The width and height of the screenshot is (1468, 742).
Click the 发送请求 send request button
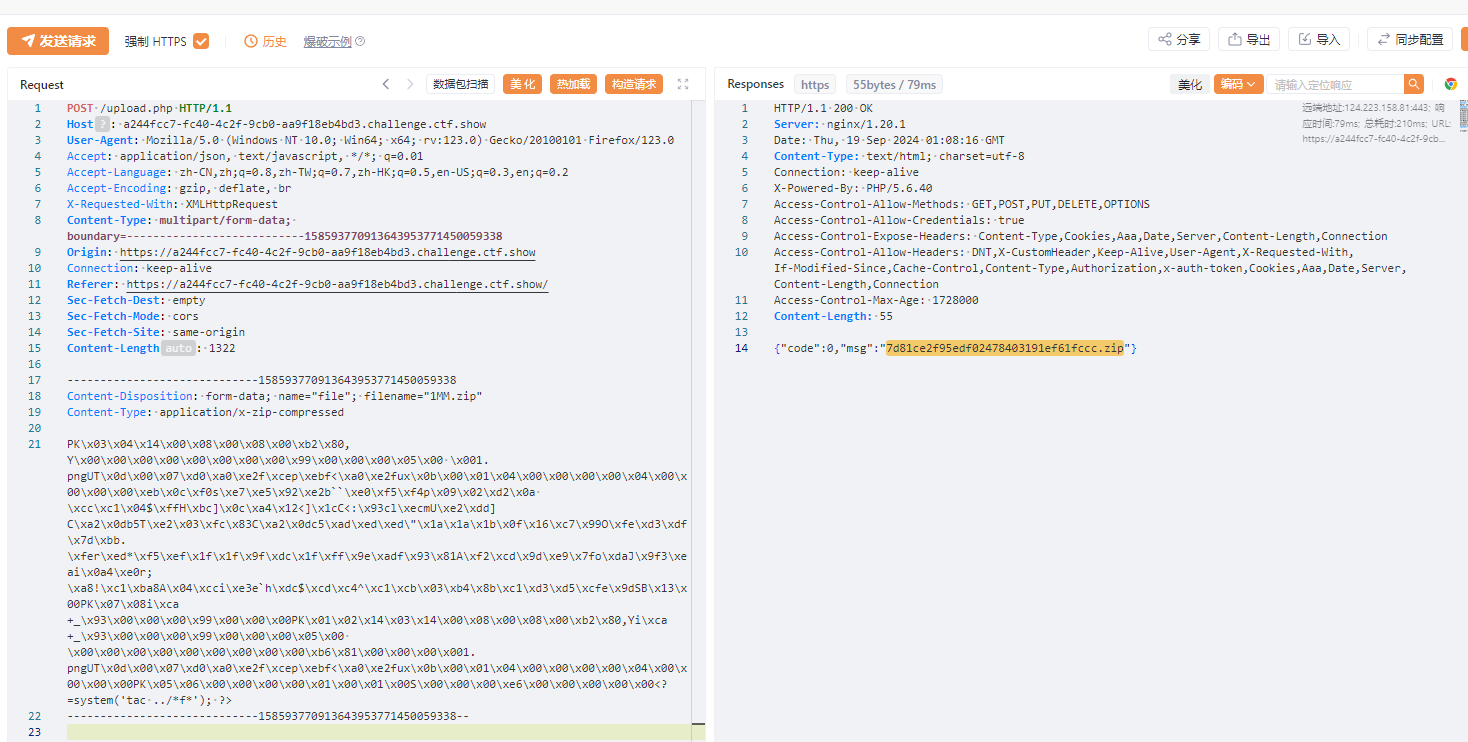tap(58, 41)
